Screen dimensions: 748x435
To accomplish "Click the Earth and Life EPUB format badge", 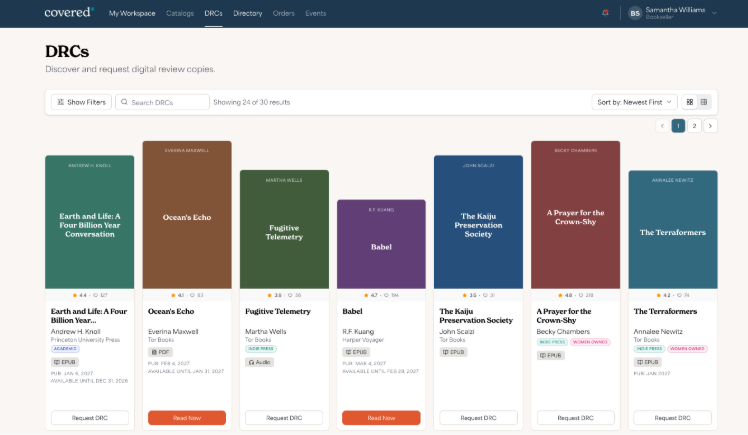I will (x=65, y=362).
